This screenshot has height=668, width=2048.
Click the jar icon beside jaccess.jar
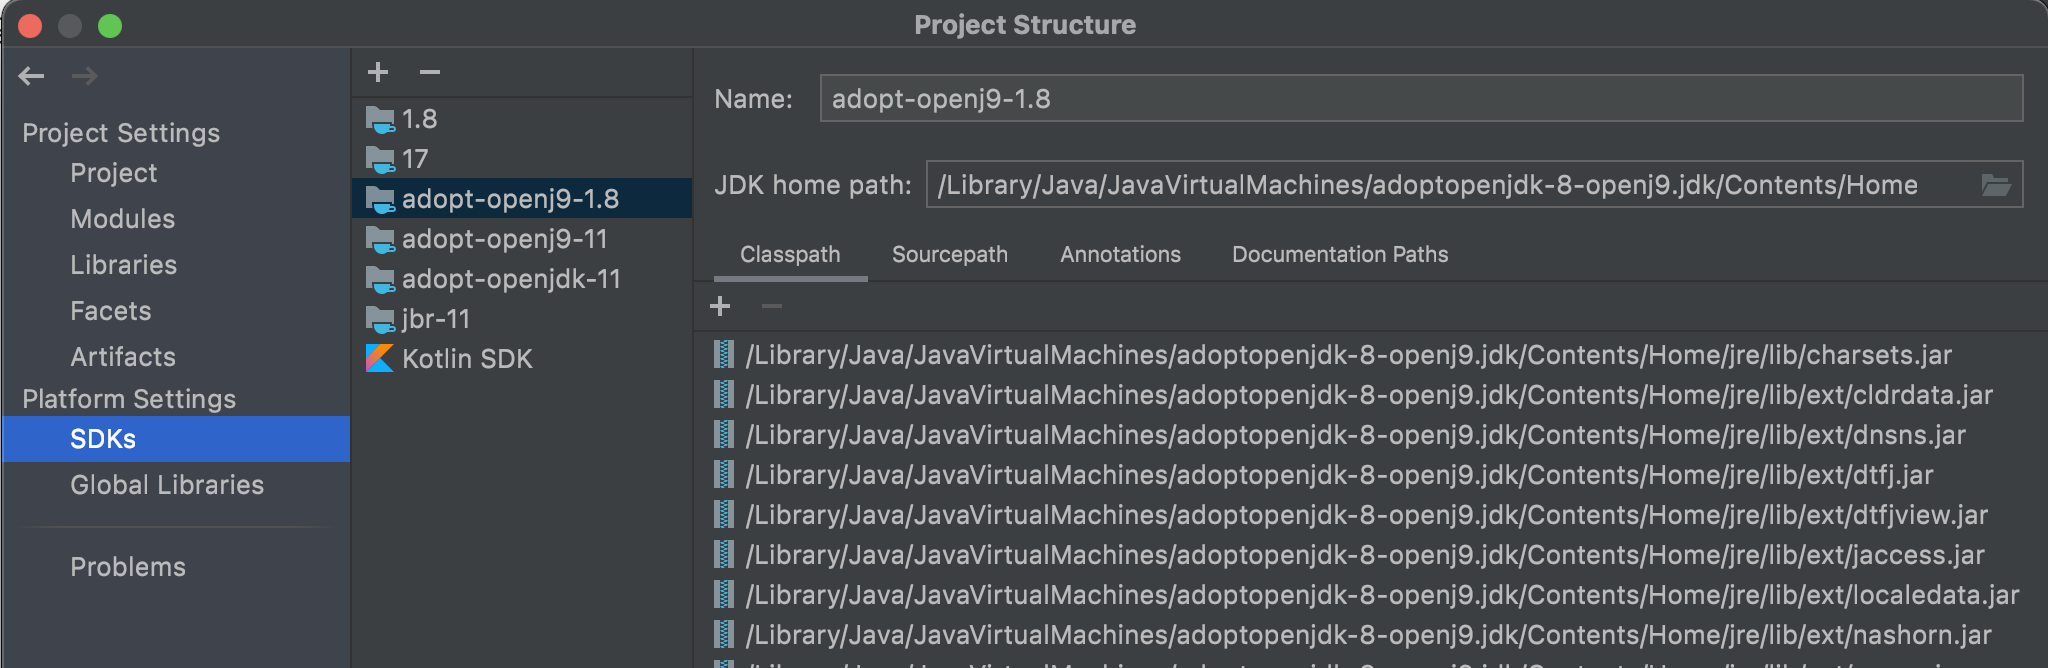coord(724,554)
